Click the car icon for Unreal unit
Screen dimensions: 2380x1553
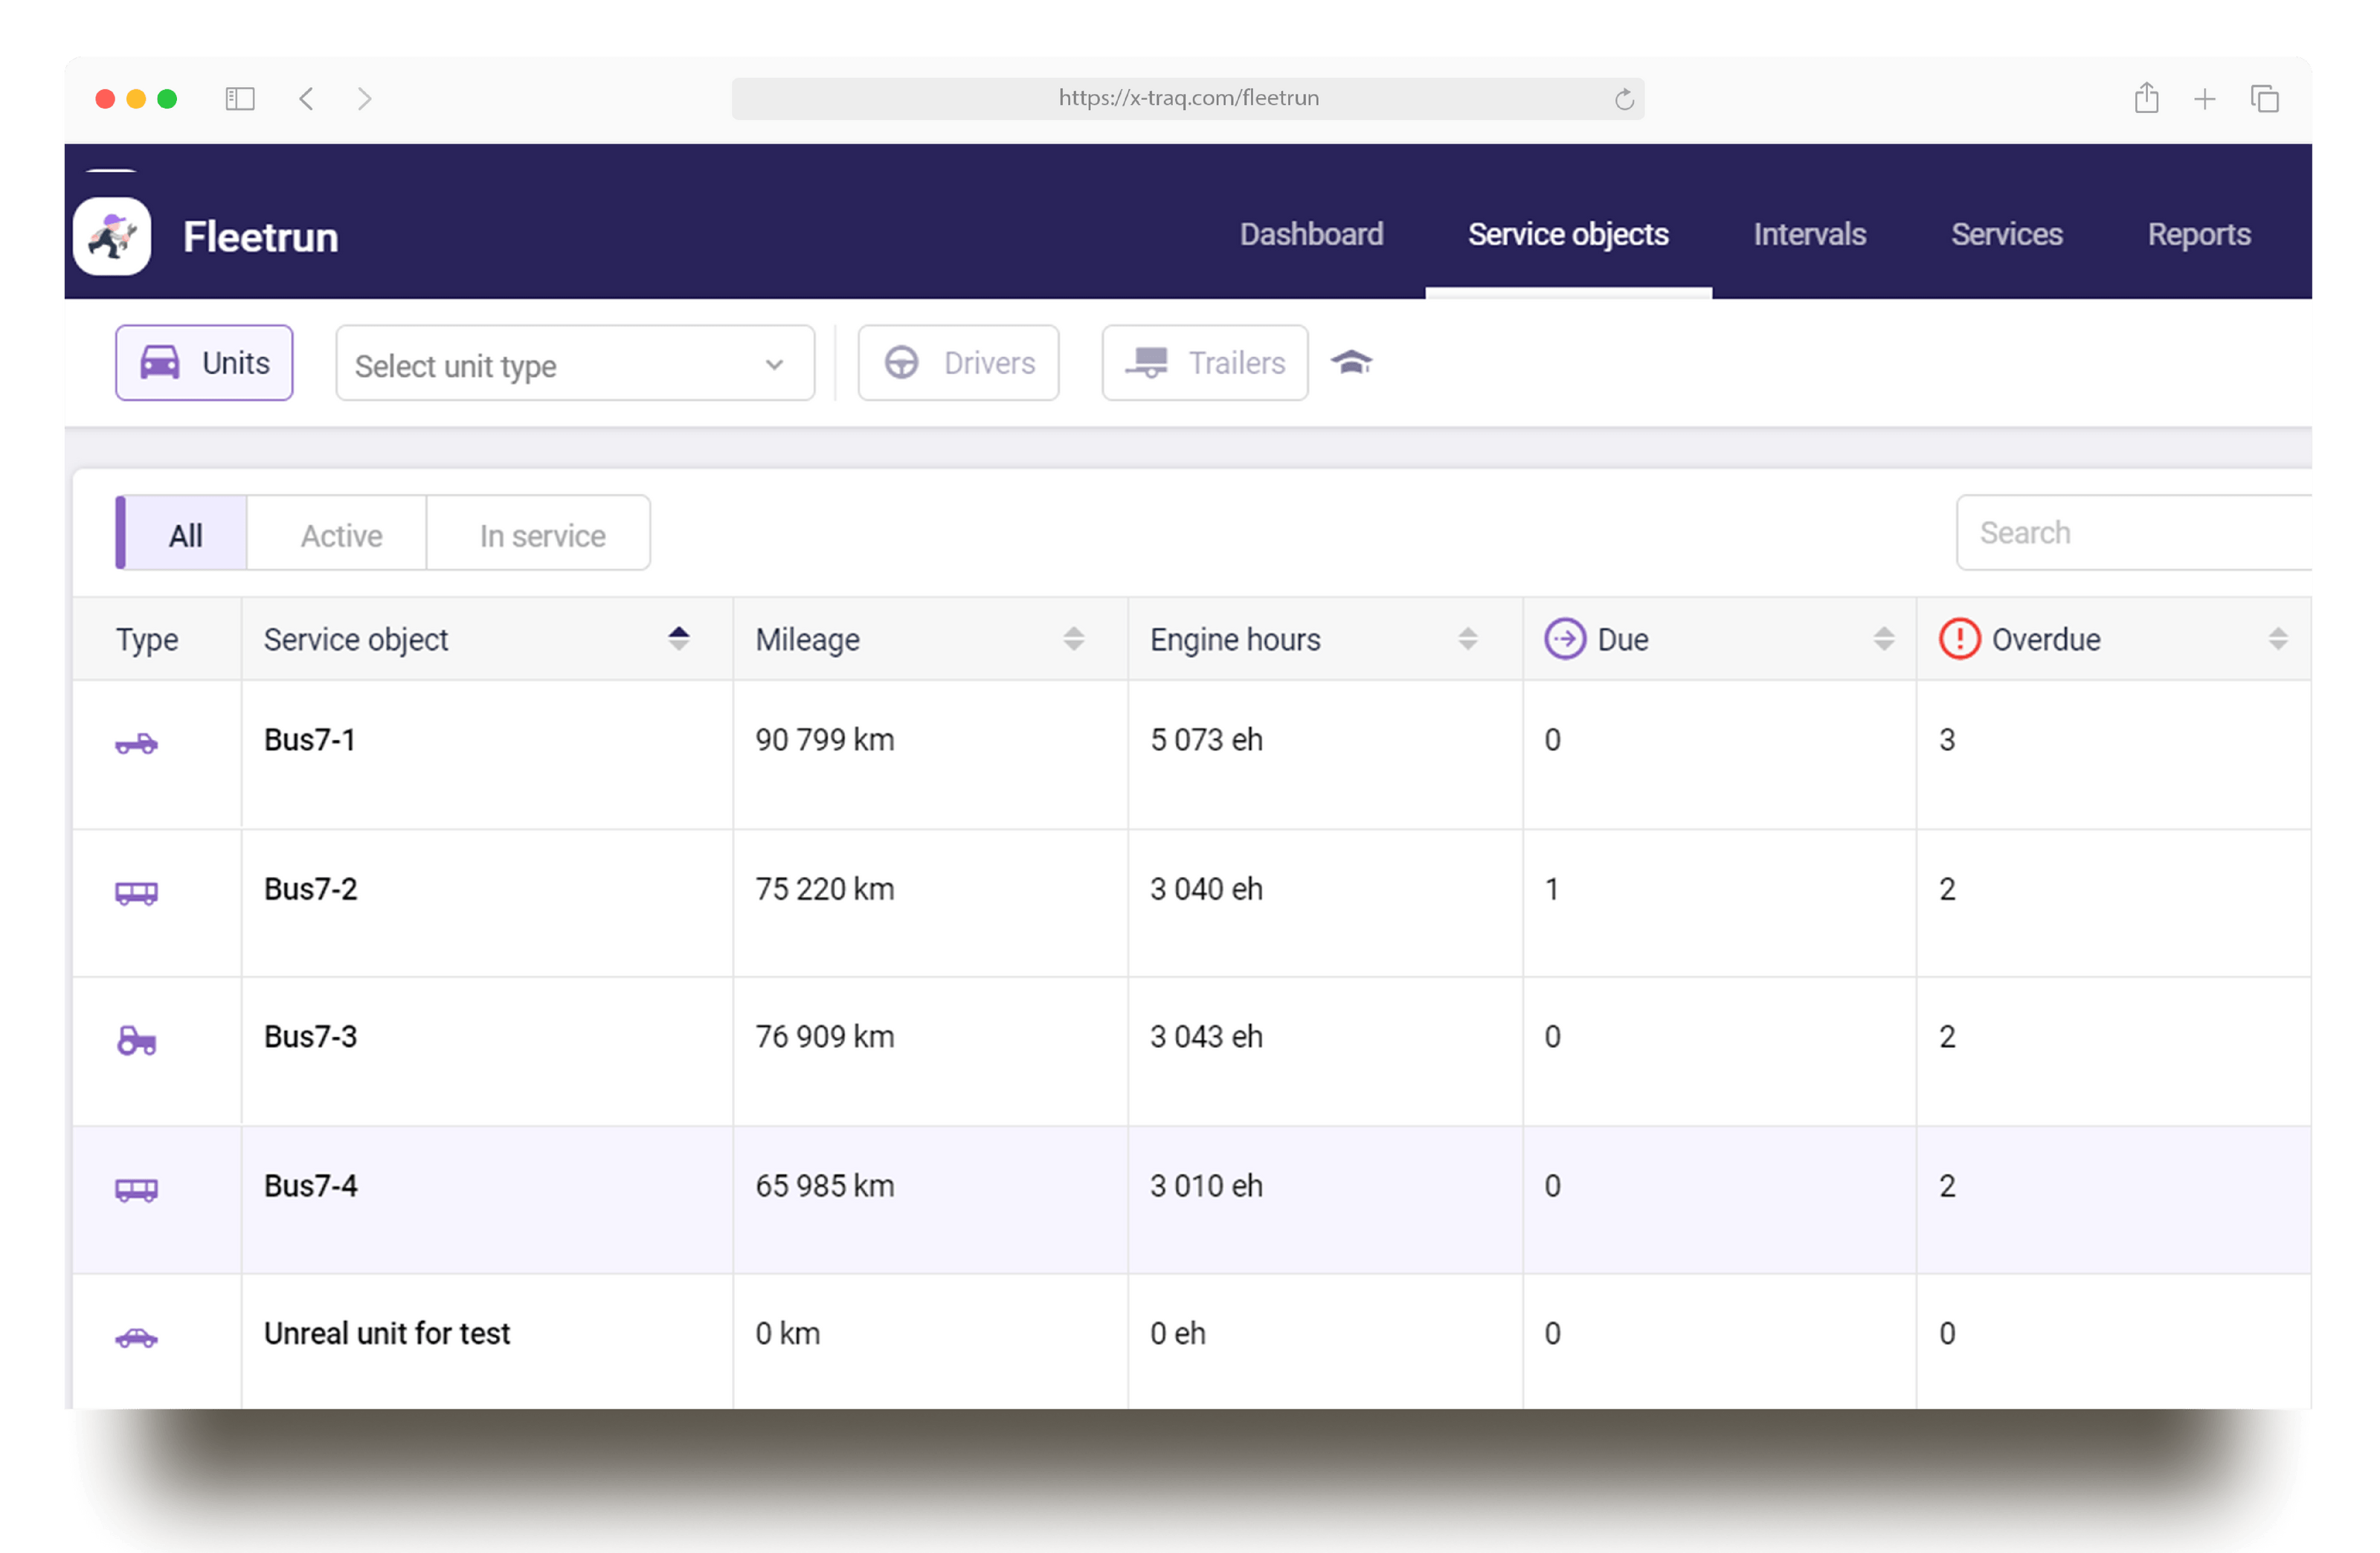[x=136, y=1337]
